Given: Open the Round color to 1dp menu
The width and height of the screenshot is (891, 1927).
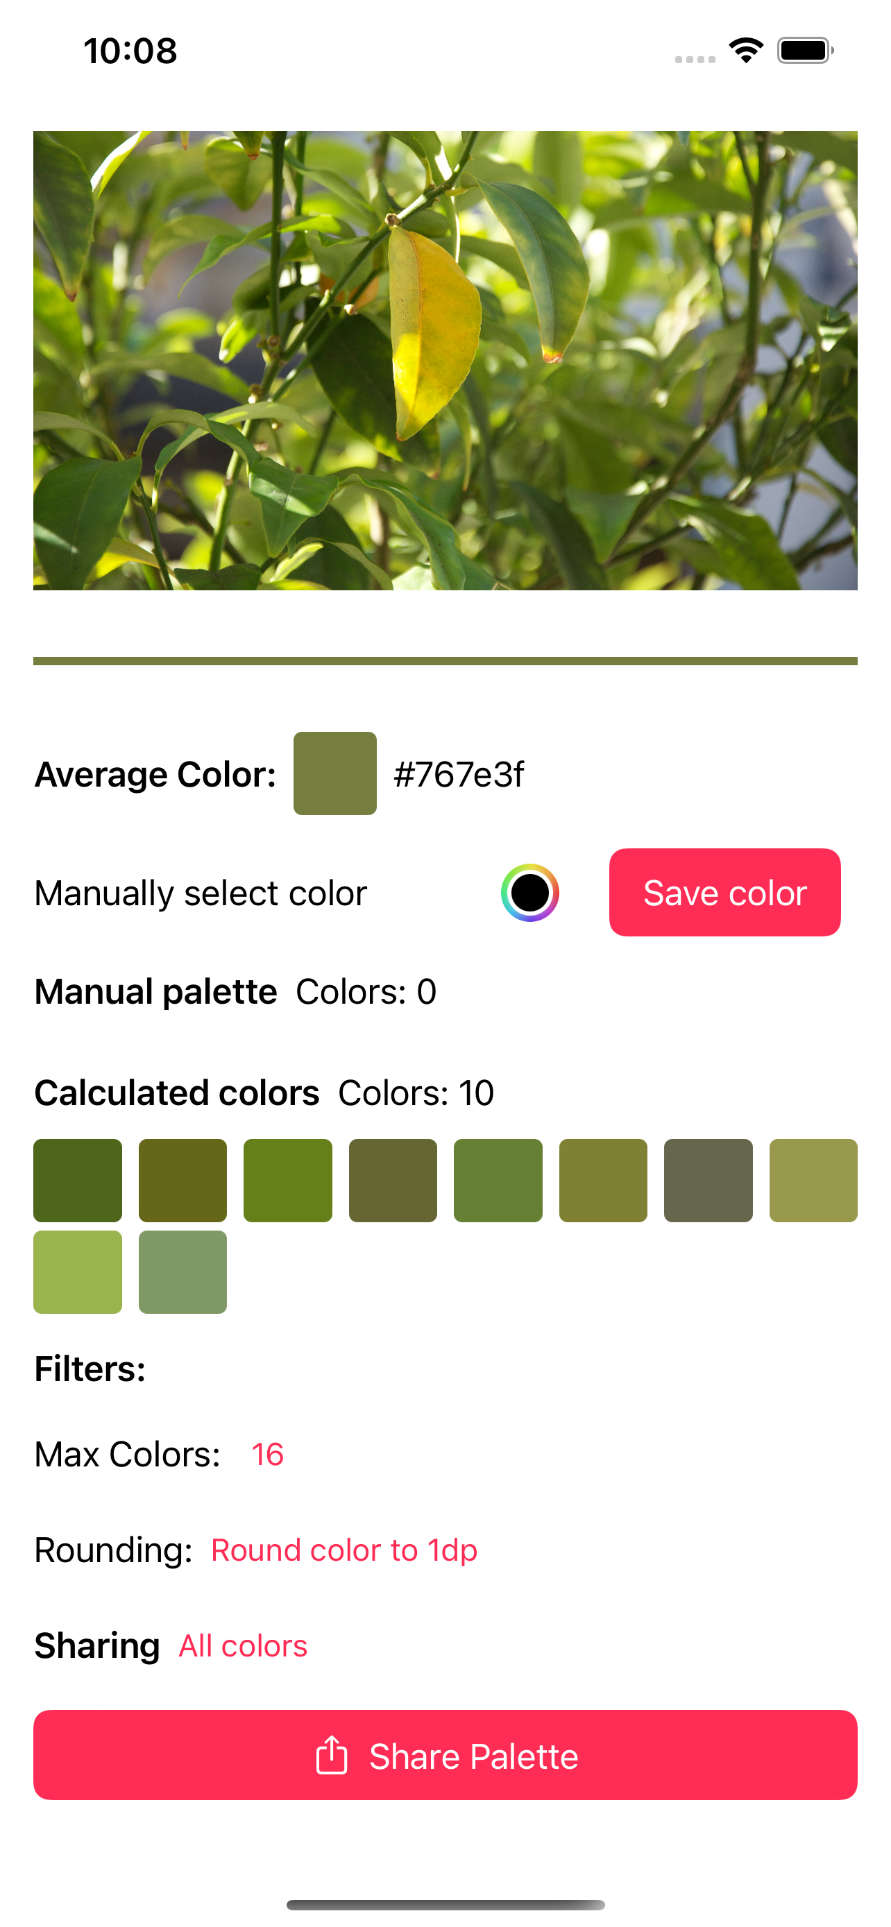Looking at the screenshot, I should pos(344,1550).
